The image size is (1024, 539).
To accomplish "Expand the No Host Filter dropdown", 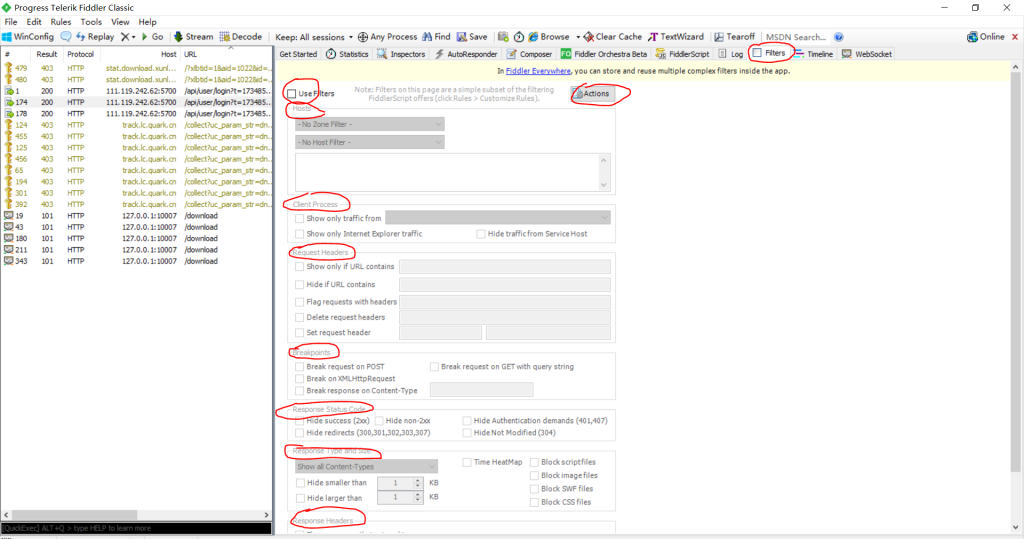I will (x=369, y=142).
